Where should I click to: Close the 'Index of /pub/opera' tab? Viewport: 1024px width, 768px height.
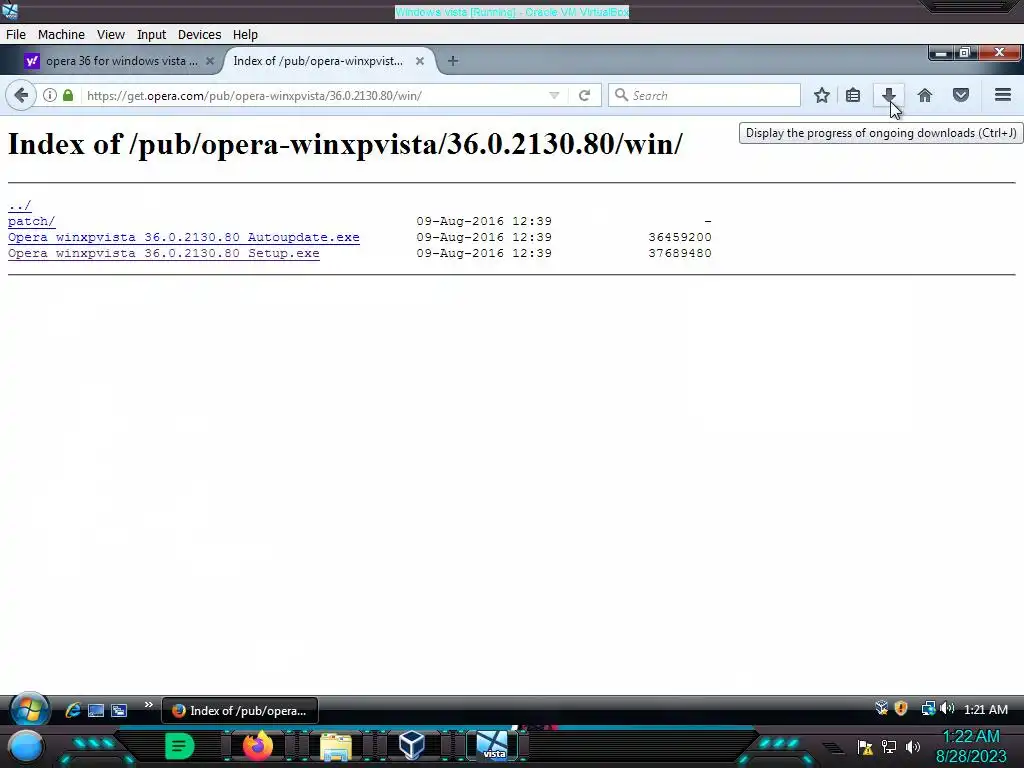pos(420,61)
